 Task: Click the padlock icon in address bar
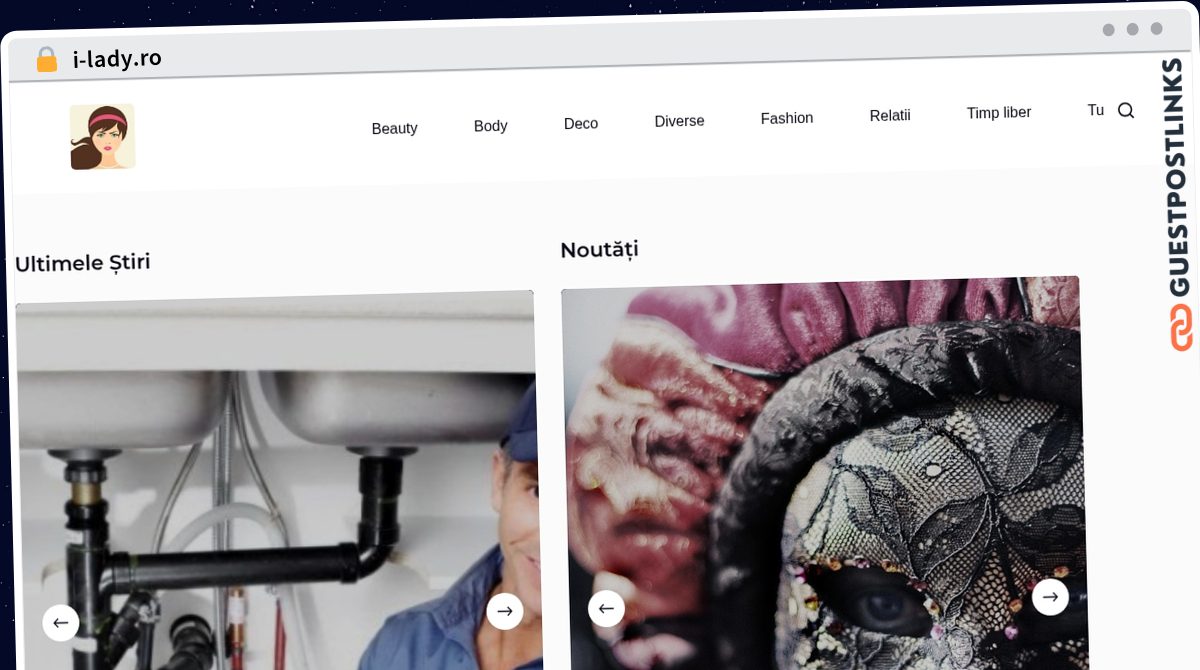point(47,60)
